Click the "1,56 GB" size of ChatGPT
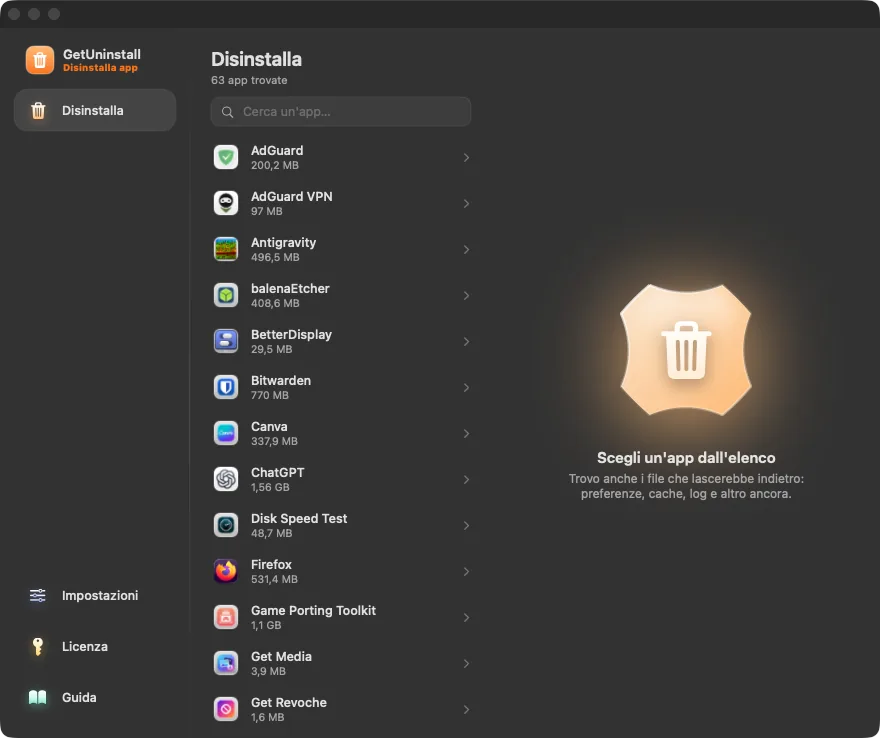The image size is (880, 738). (271, 487)
